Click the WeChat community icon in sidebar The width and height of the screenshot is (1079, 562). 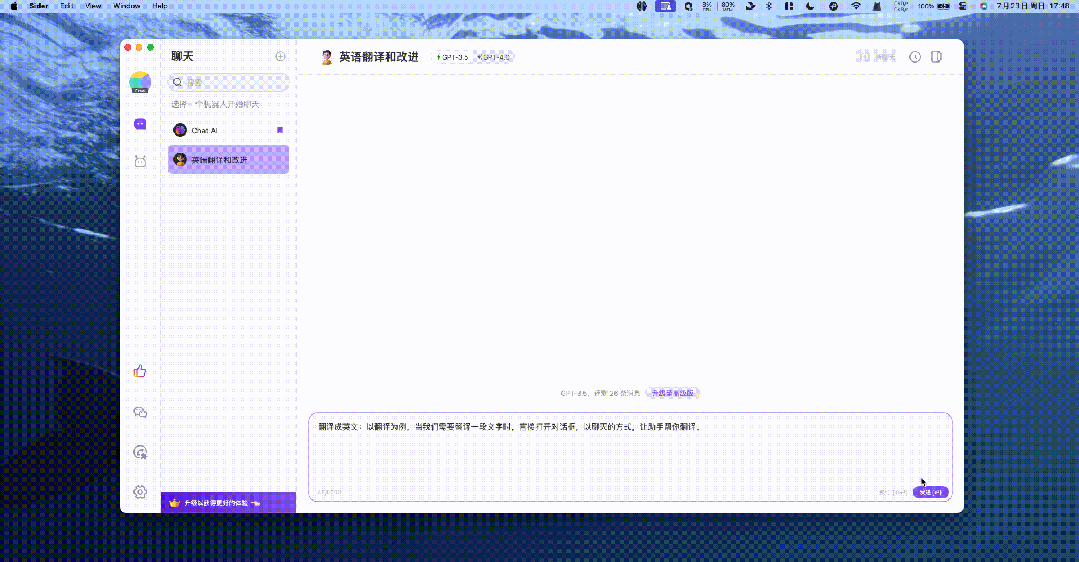[x=140, y=412]
